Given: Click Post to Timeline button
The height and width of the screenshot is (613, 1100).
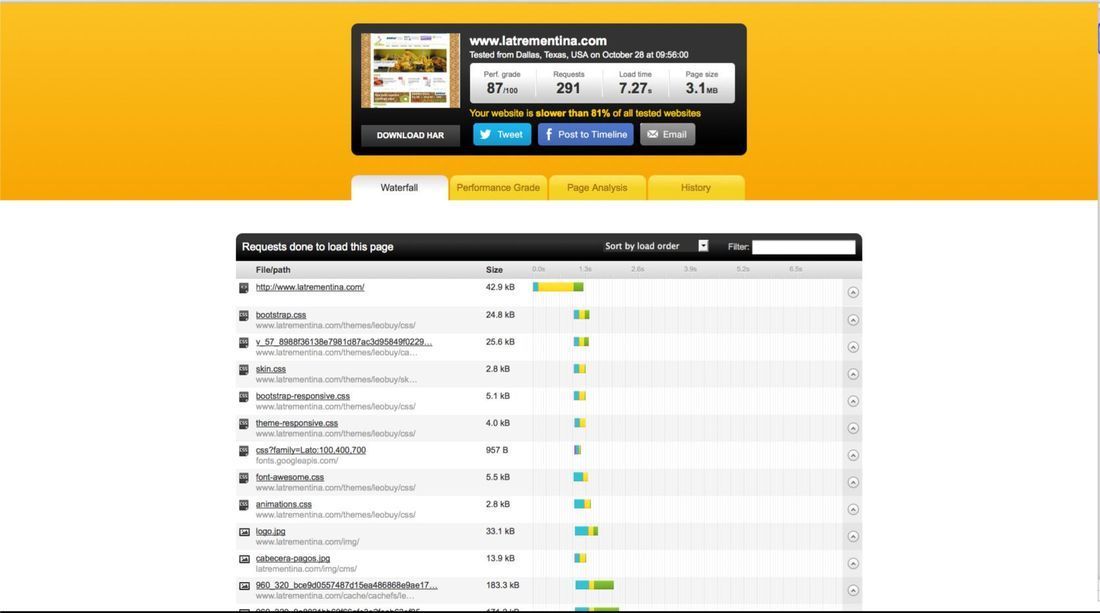Looking at the screenshot, I should pyautogui.click(x=586, y=134).
